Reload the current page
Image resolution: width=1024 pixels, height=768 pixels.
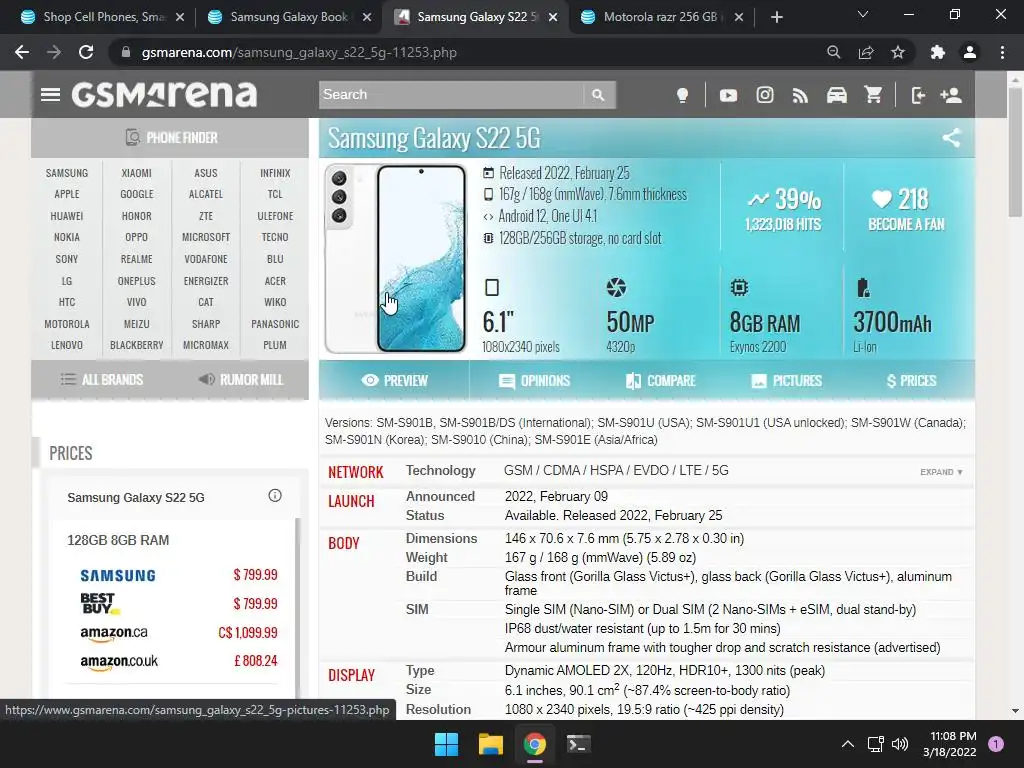click(86, 52)
